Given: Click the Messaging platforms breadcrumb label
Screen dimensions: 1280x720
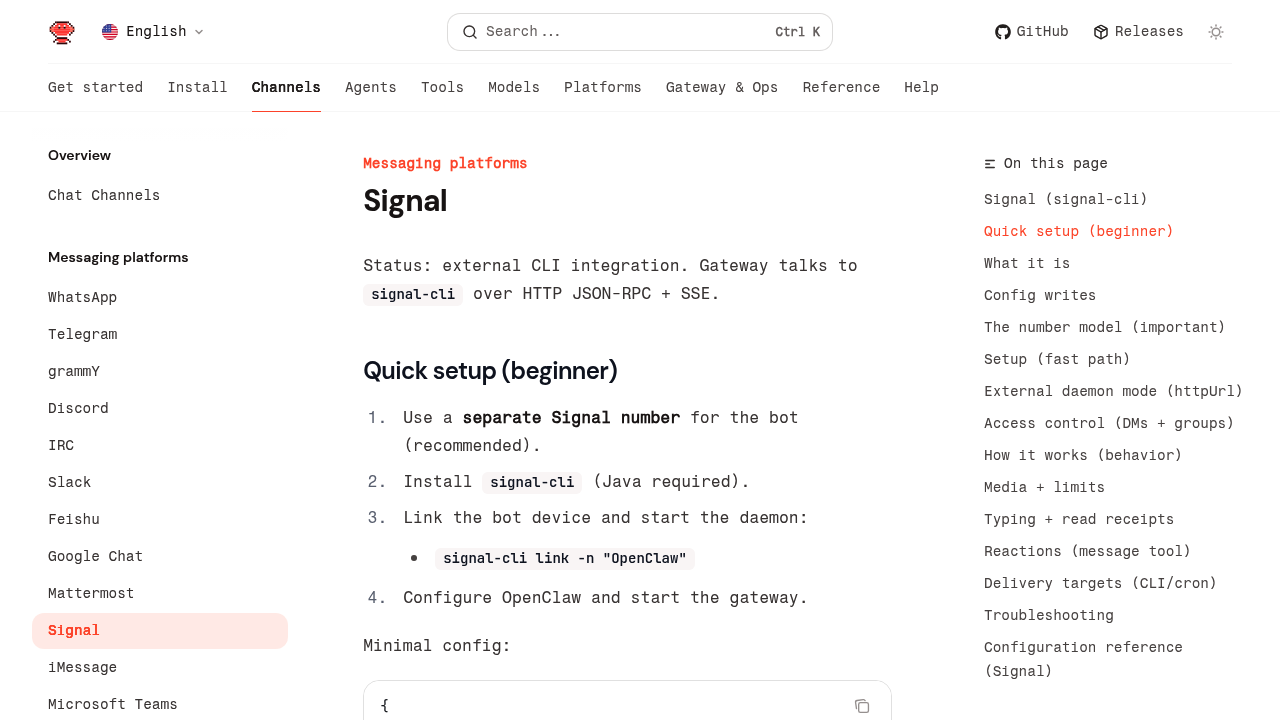Looking at the screenshot, I should coord(445,163).
